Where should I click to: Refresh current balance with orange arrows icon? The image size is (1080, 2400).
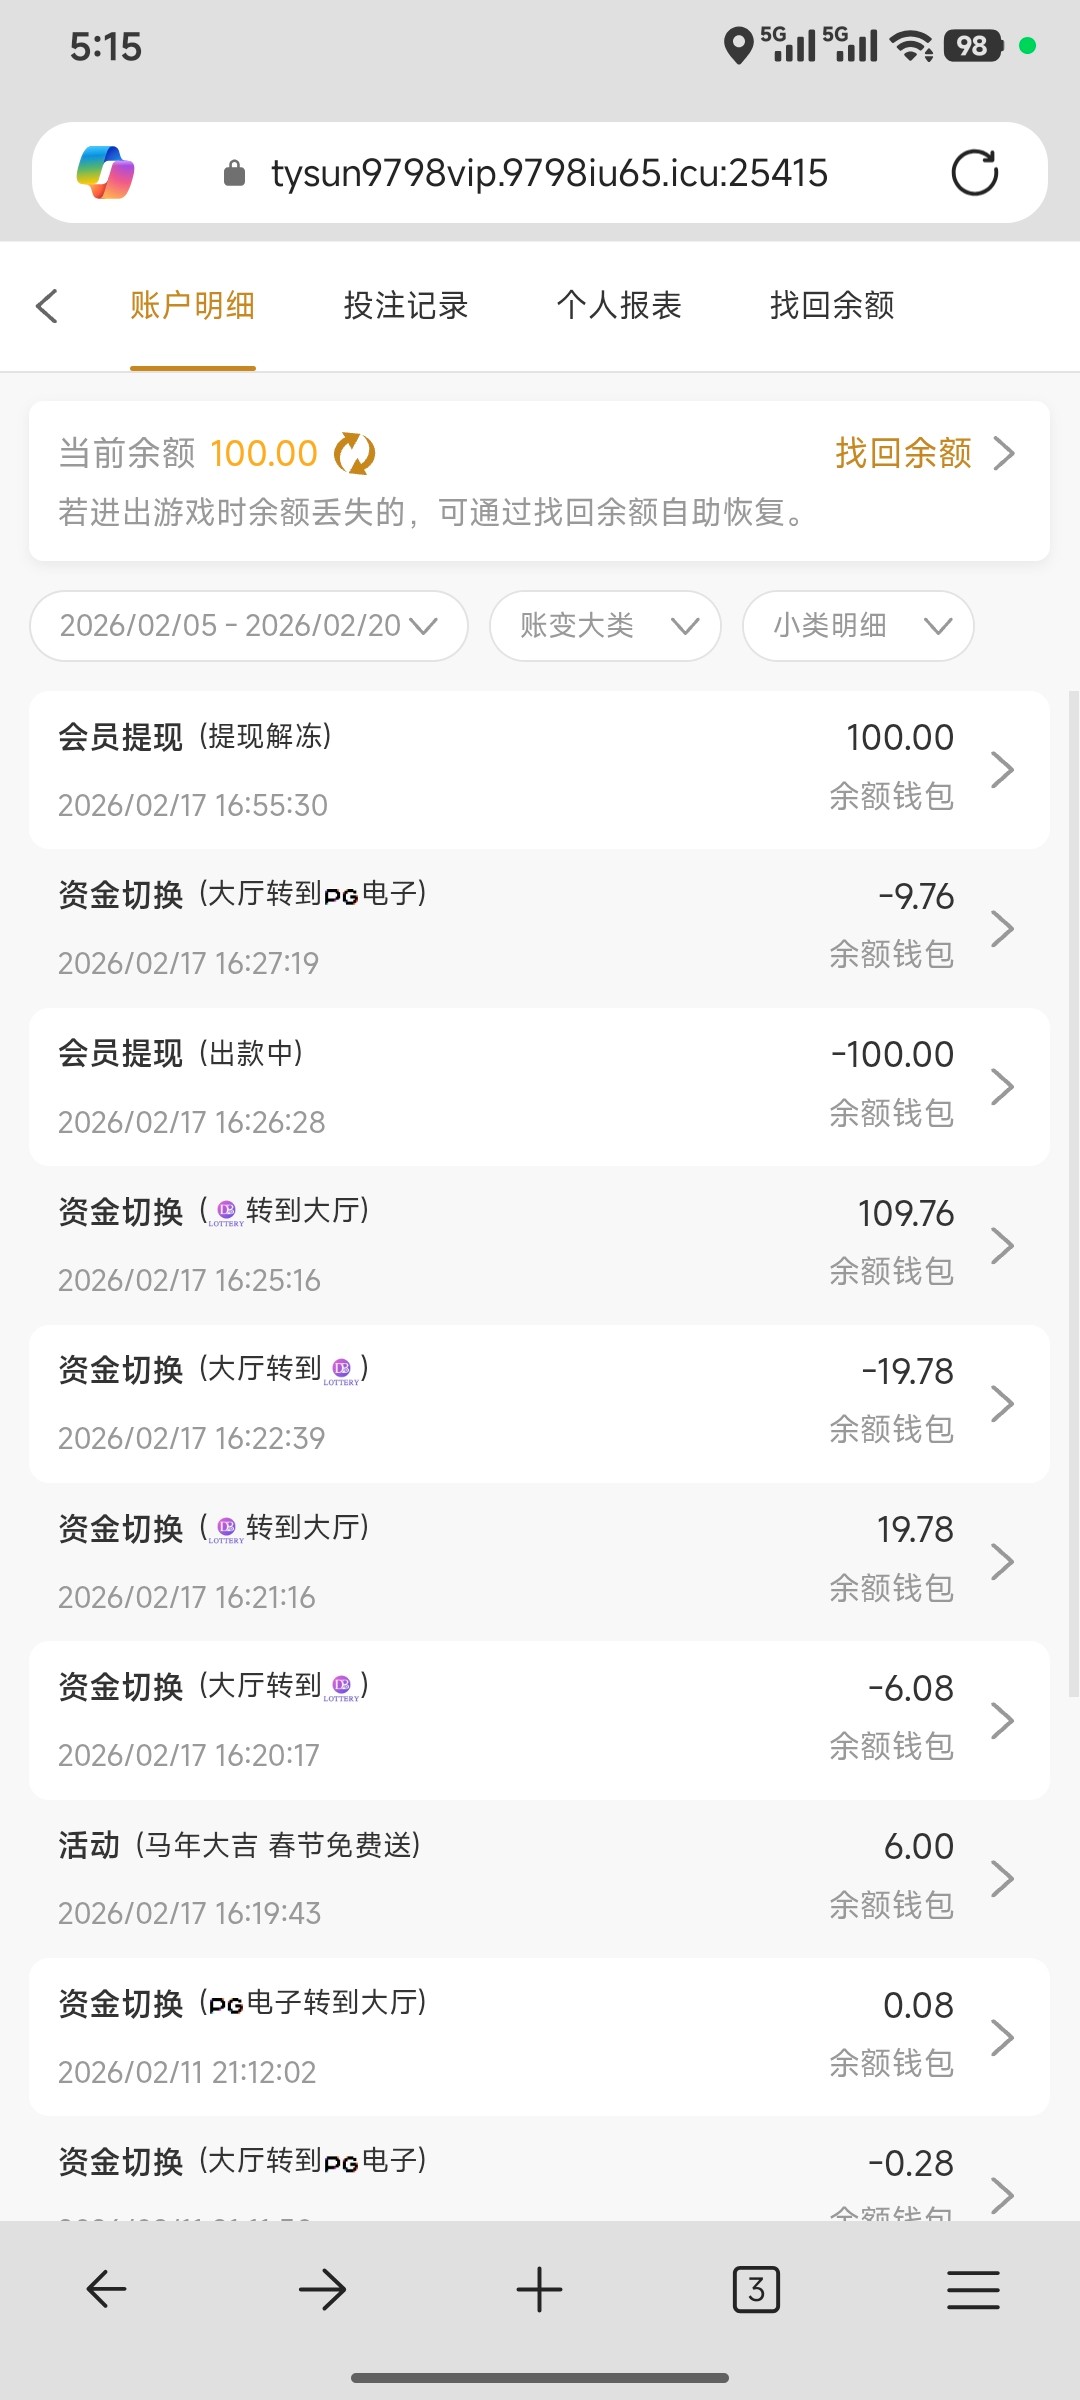click(354, 454)
